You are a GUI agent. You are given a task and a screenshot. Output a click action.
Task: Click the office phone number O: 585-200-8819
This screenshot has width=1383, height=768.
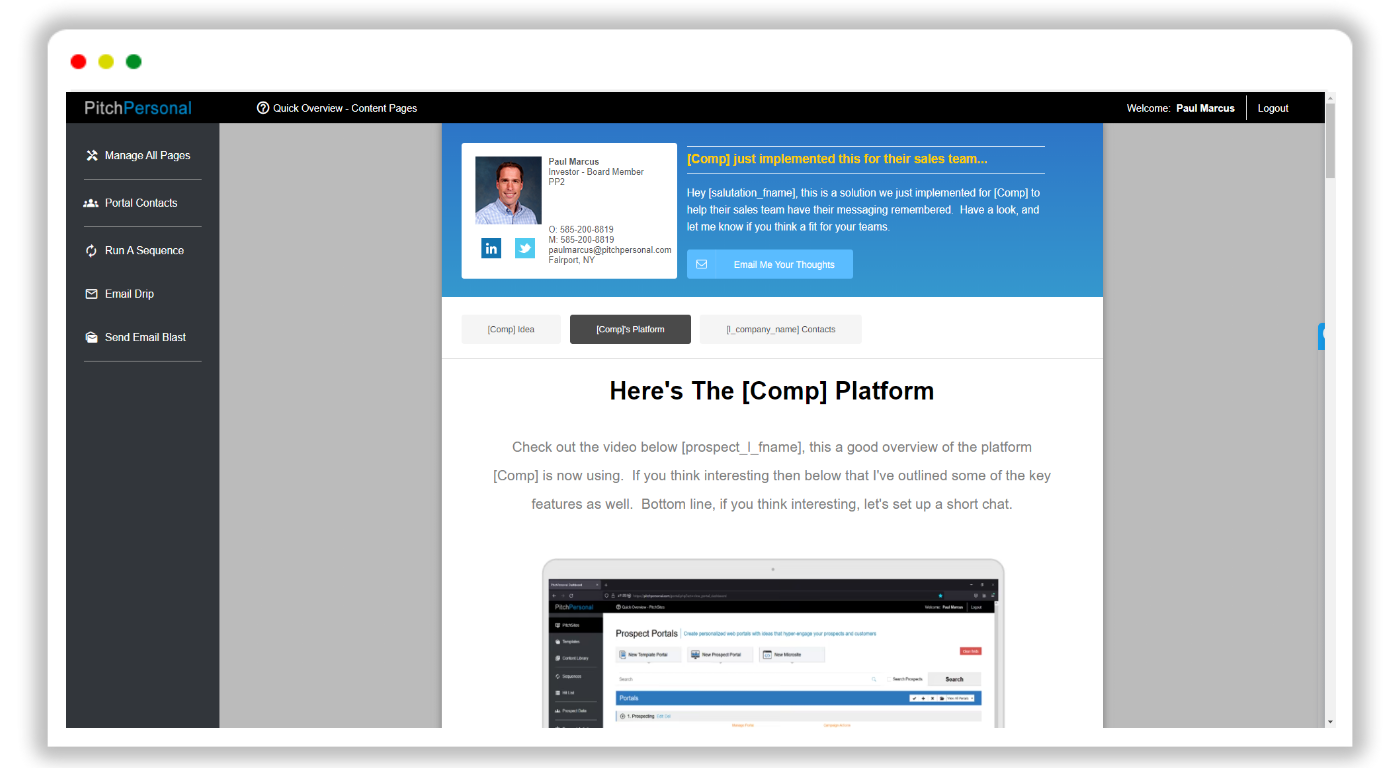tap(581, 230)
